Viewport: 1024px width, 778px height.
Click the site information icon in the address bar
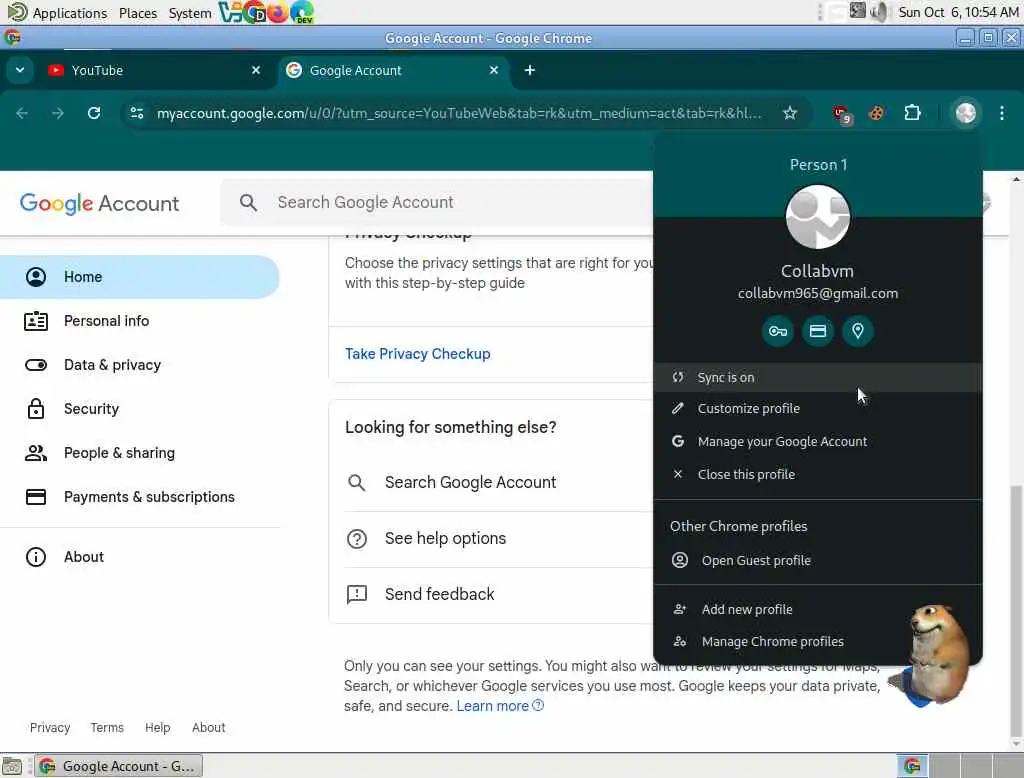[136, 113]
